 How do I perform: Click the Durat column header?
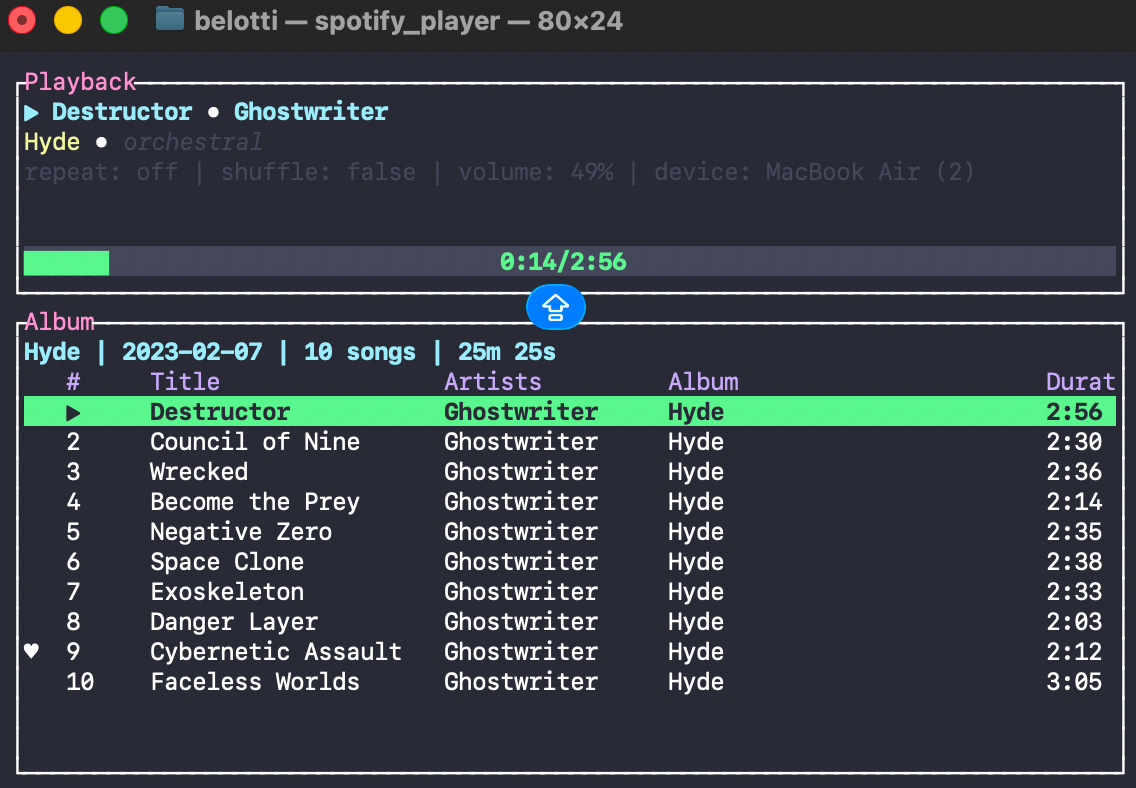(x=1081, y=382)
